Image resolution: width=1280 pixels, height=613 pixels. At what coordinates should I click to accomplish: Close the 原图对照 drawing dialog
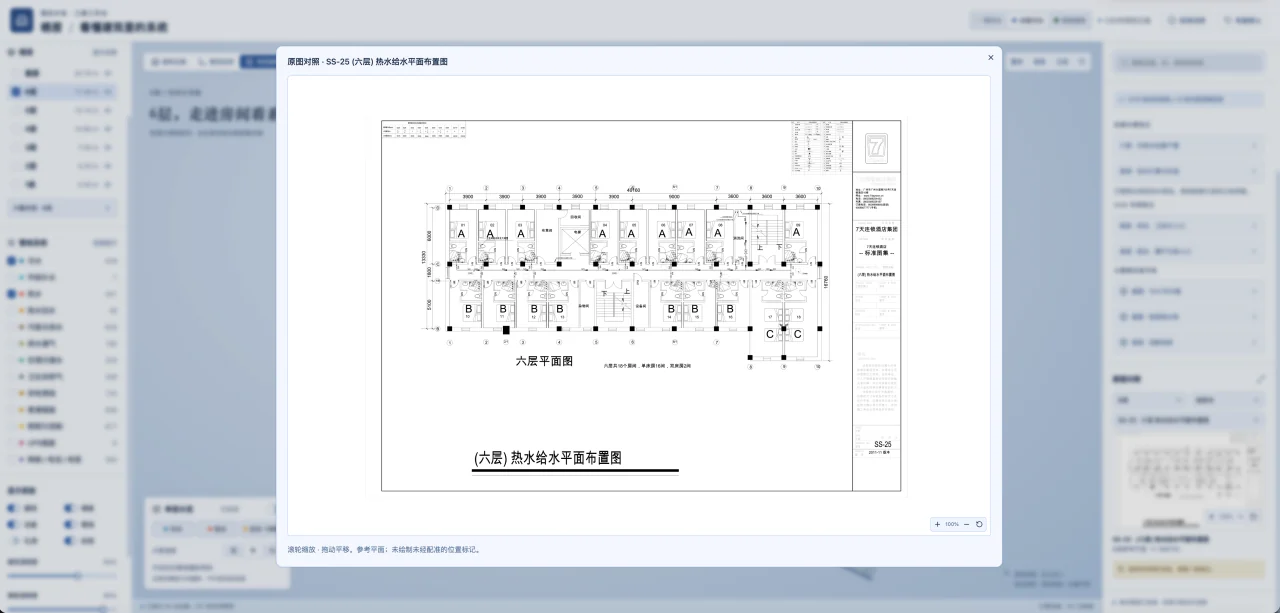pos(991,58)
